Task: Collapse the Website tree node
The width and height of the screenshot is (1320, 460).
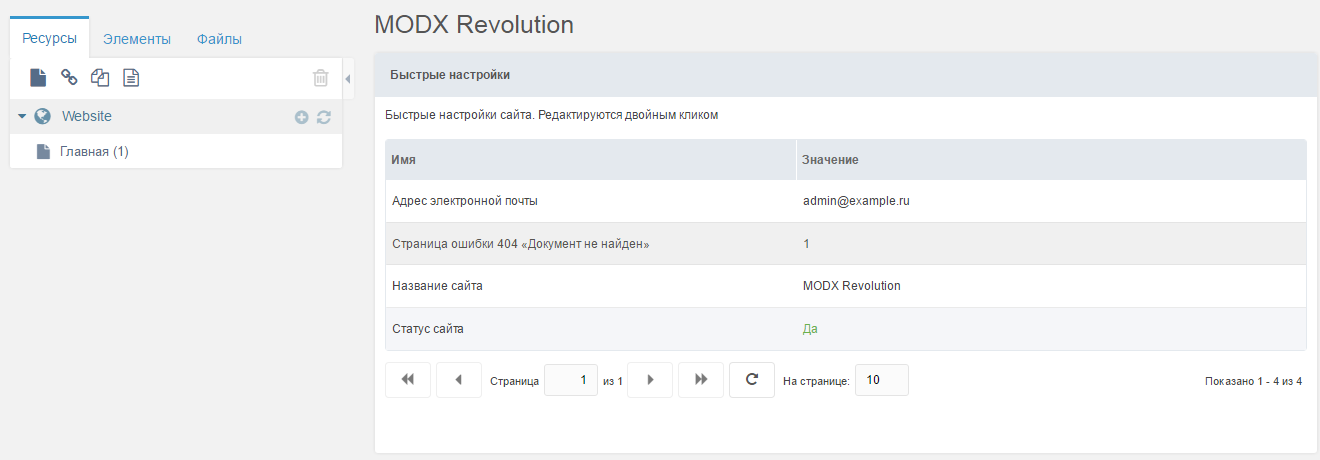Action: (22, 116)
